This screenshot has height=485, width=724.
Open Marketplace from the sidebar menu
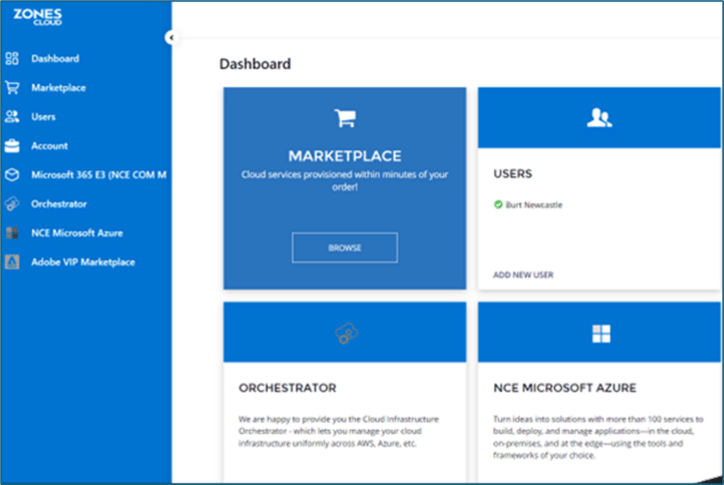[58, 88]
